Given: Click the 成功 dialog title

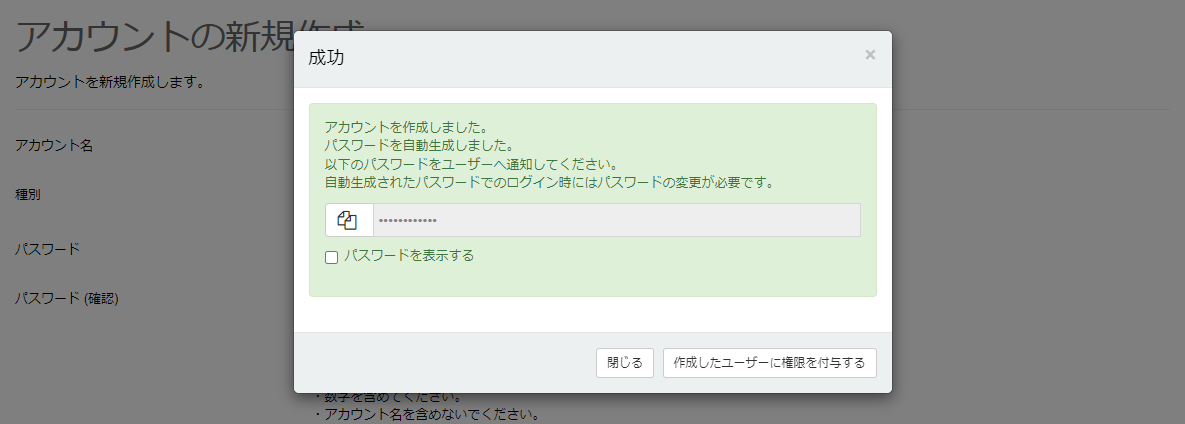Looking at the screenshot, I should point(327,58).
